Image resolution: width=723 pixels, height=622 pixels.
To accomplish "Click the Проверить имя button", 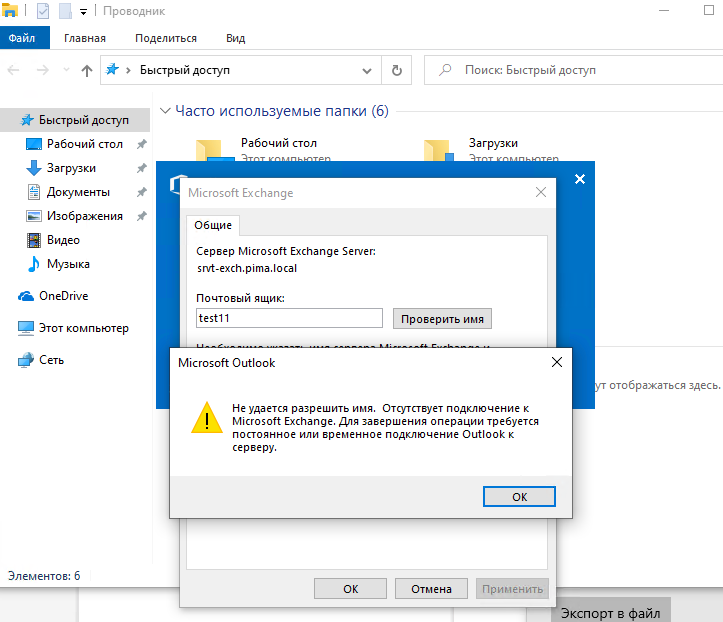I will click(442, 319).
